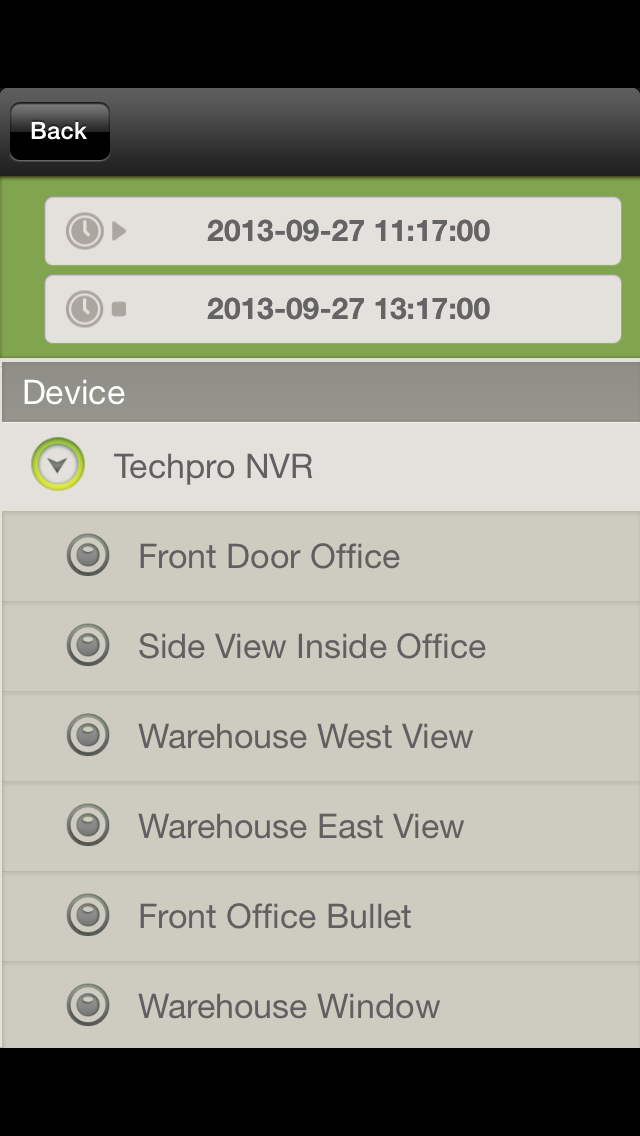Click the Device section header
640x1136 pixels.
click(320, 392)
